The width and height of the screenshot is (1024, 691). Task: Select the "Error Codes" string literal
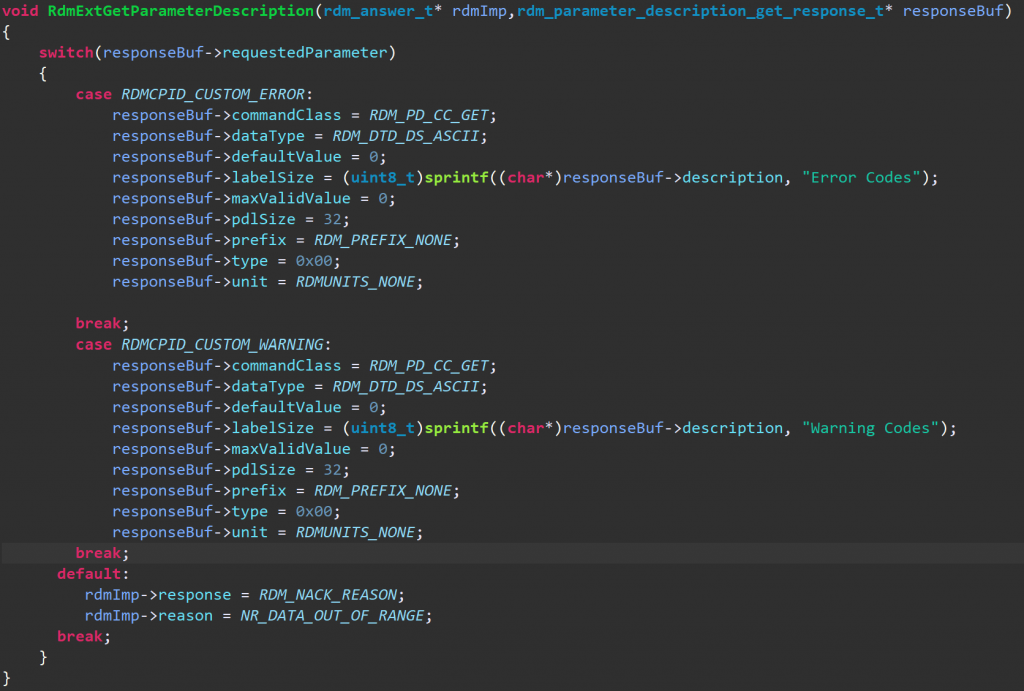coord(861,178)
